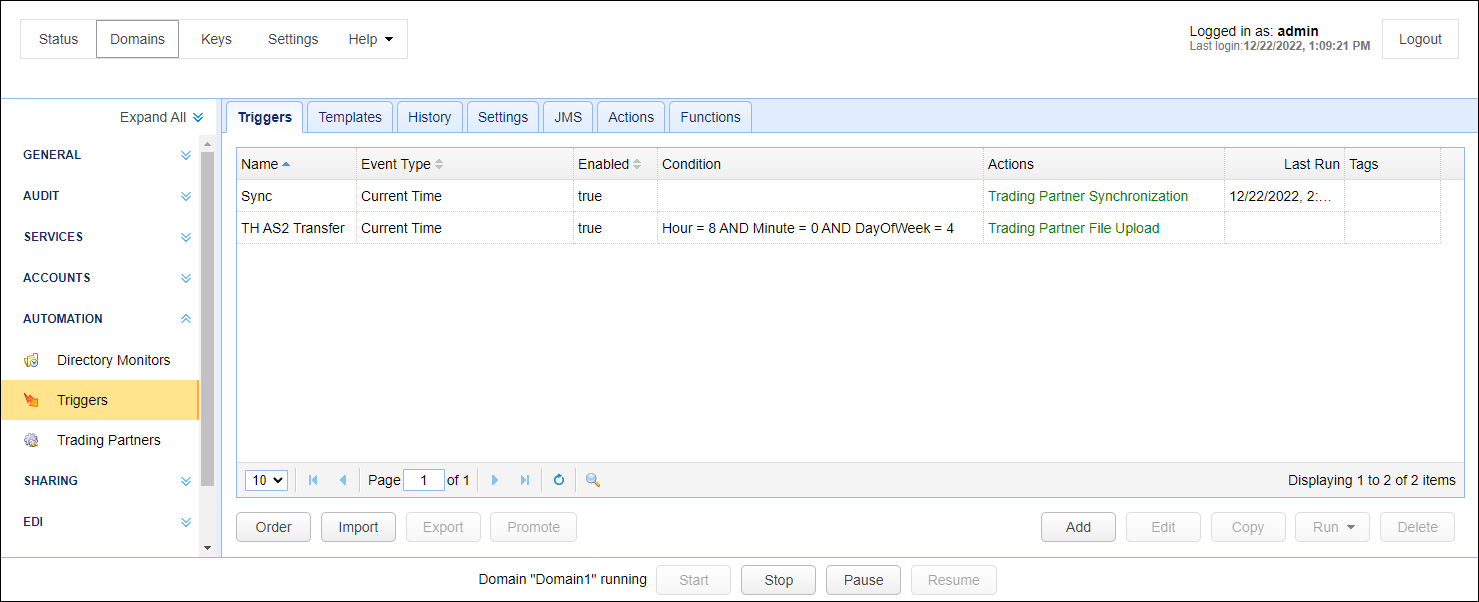This screenshot has height=602, width=1479.
Task: Open grid search magnifier
Action: tap(593, 480)
